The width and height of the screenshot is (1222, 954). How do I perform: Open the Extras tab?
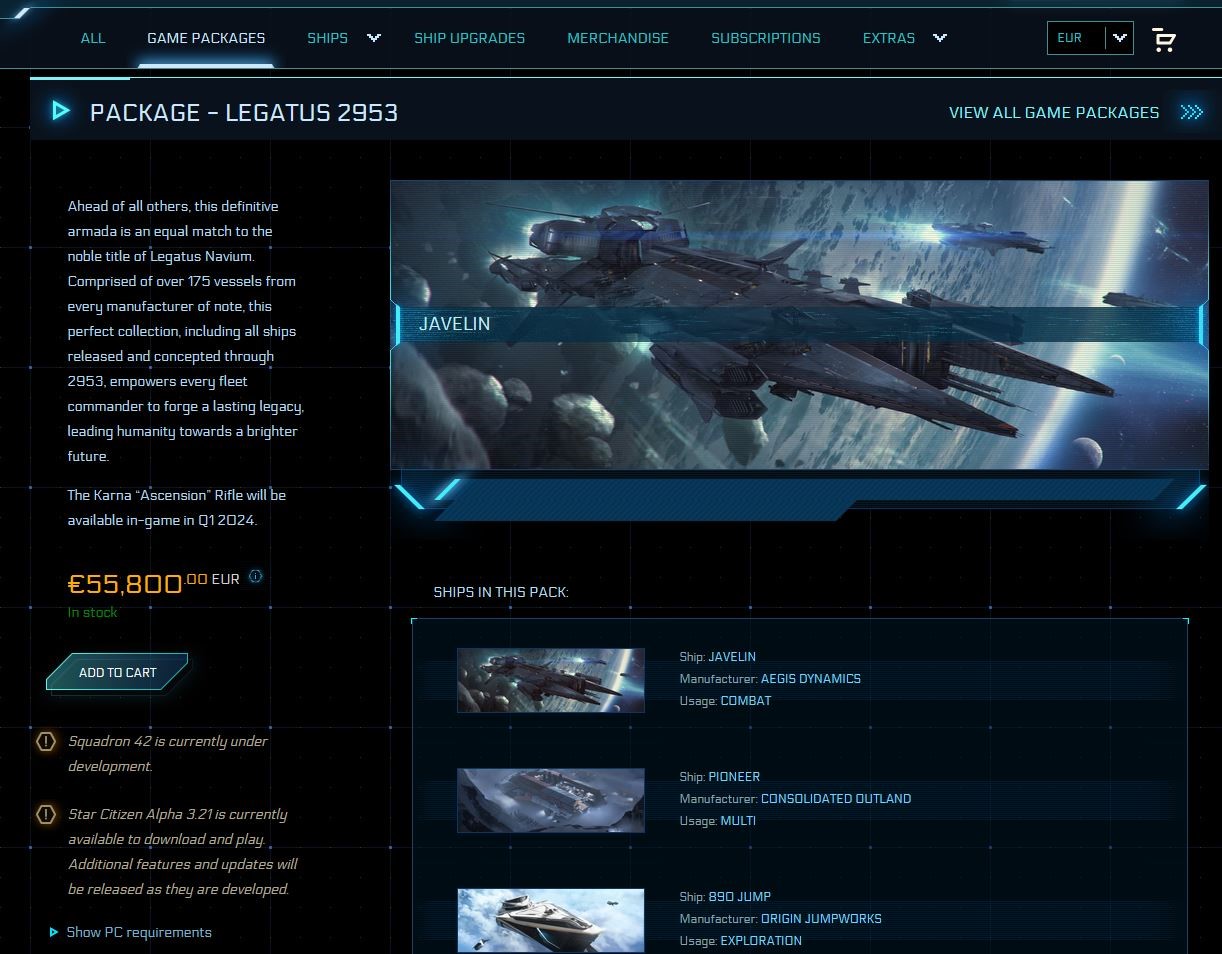click(x=889, y=38)
